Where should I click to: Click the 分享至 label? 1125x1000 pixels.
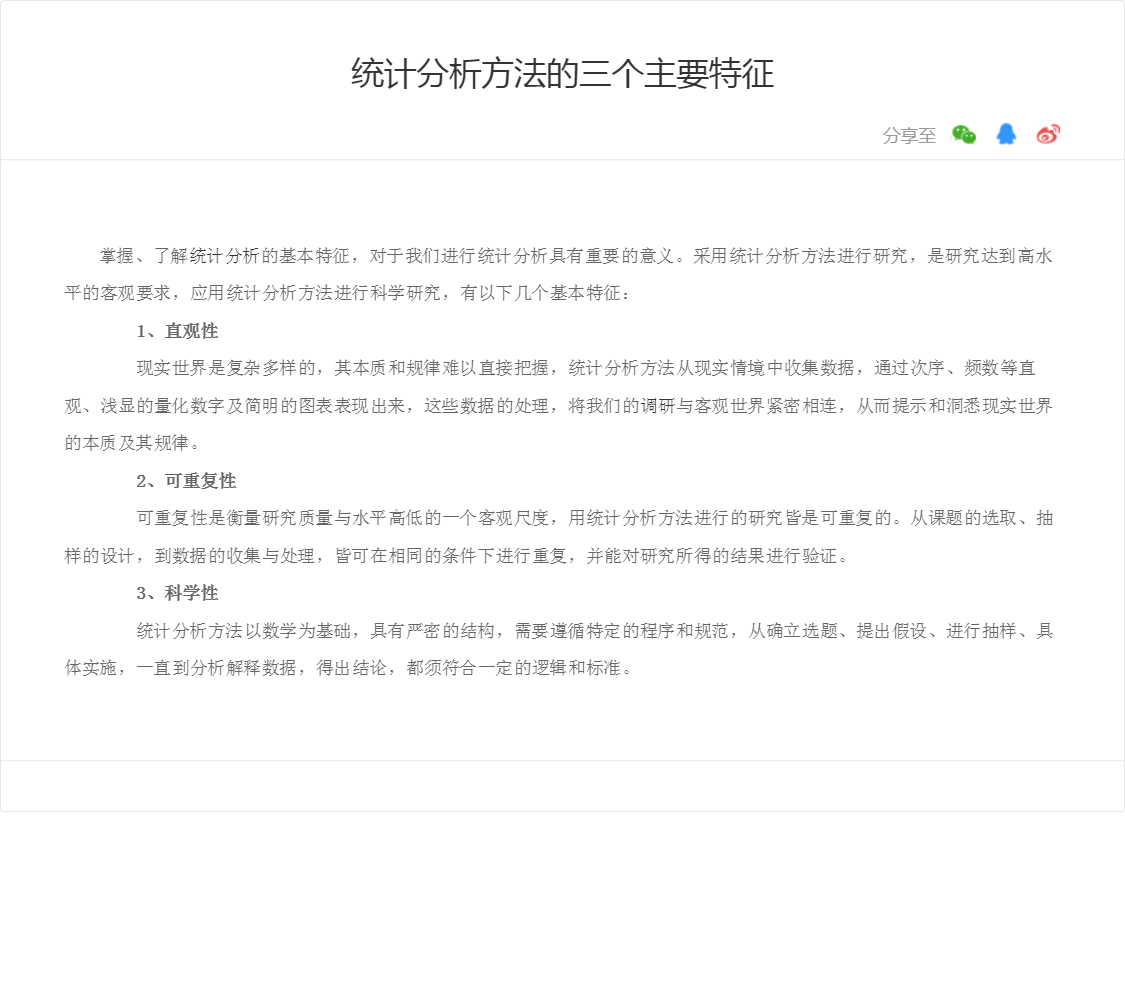click(x=909, y=135)
